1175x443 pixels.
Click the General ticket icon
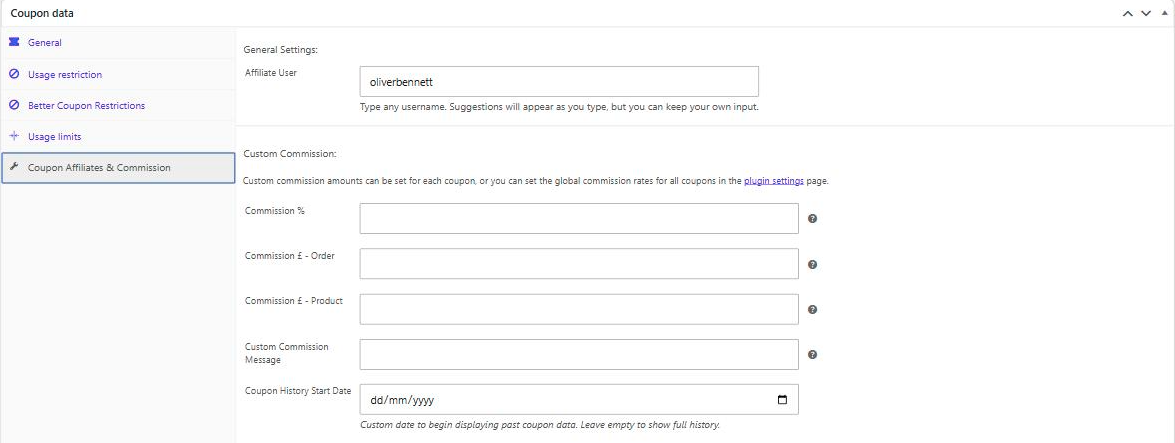13,43
